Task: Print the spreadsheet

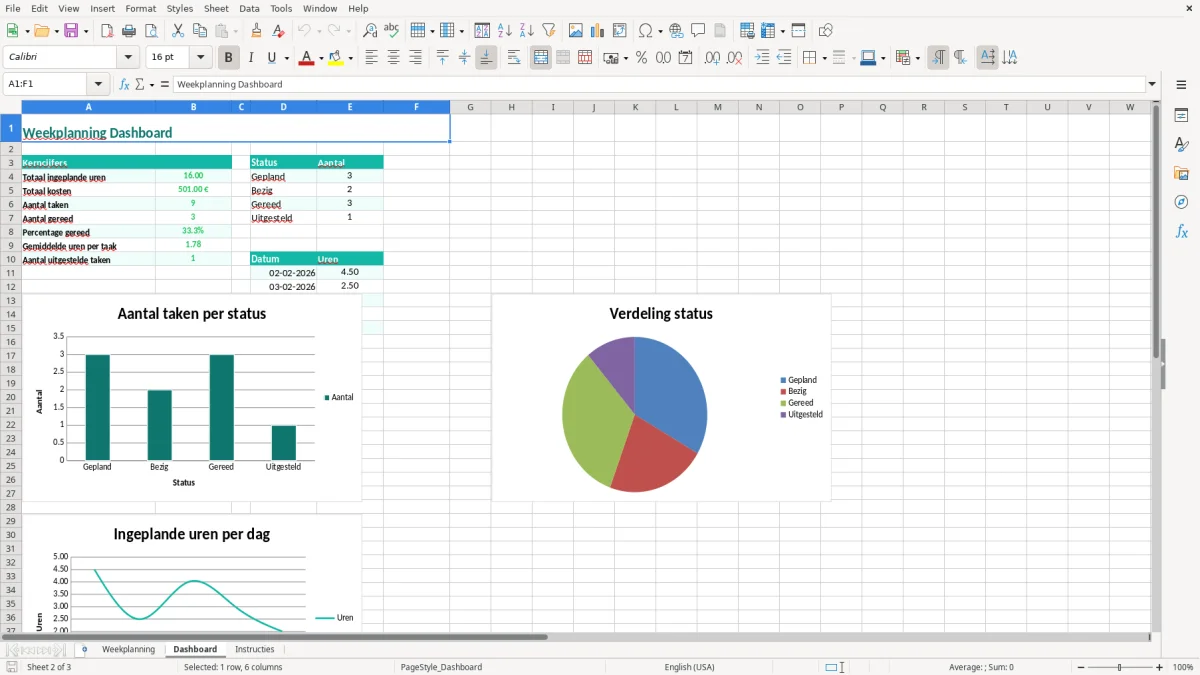Action: click(129, 31)
